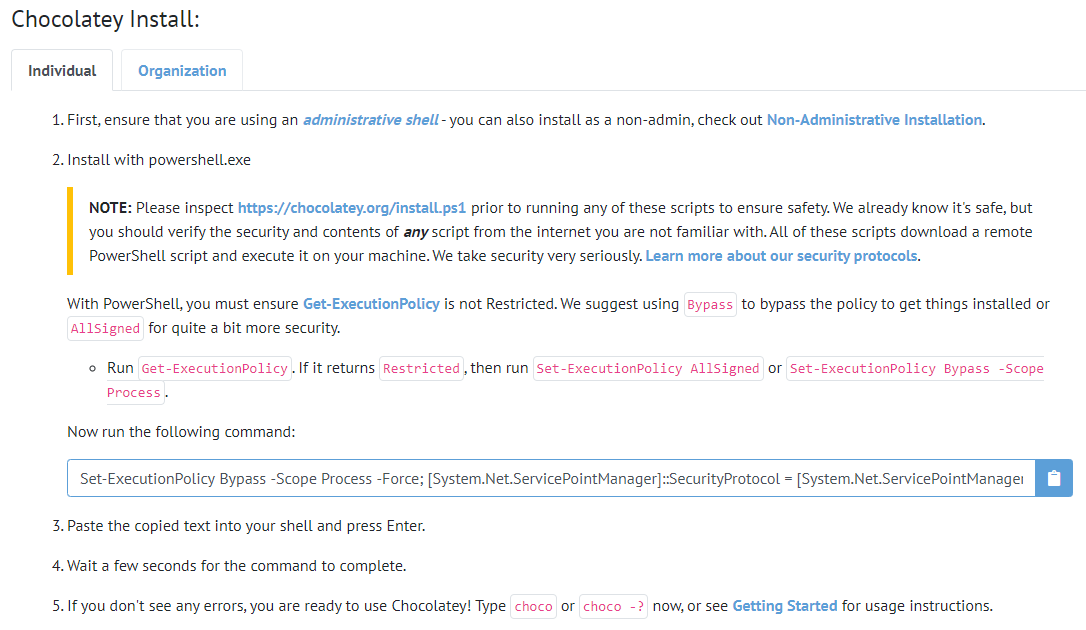Open the chocolatey.org/install.ps1 link

point(352,208)
